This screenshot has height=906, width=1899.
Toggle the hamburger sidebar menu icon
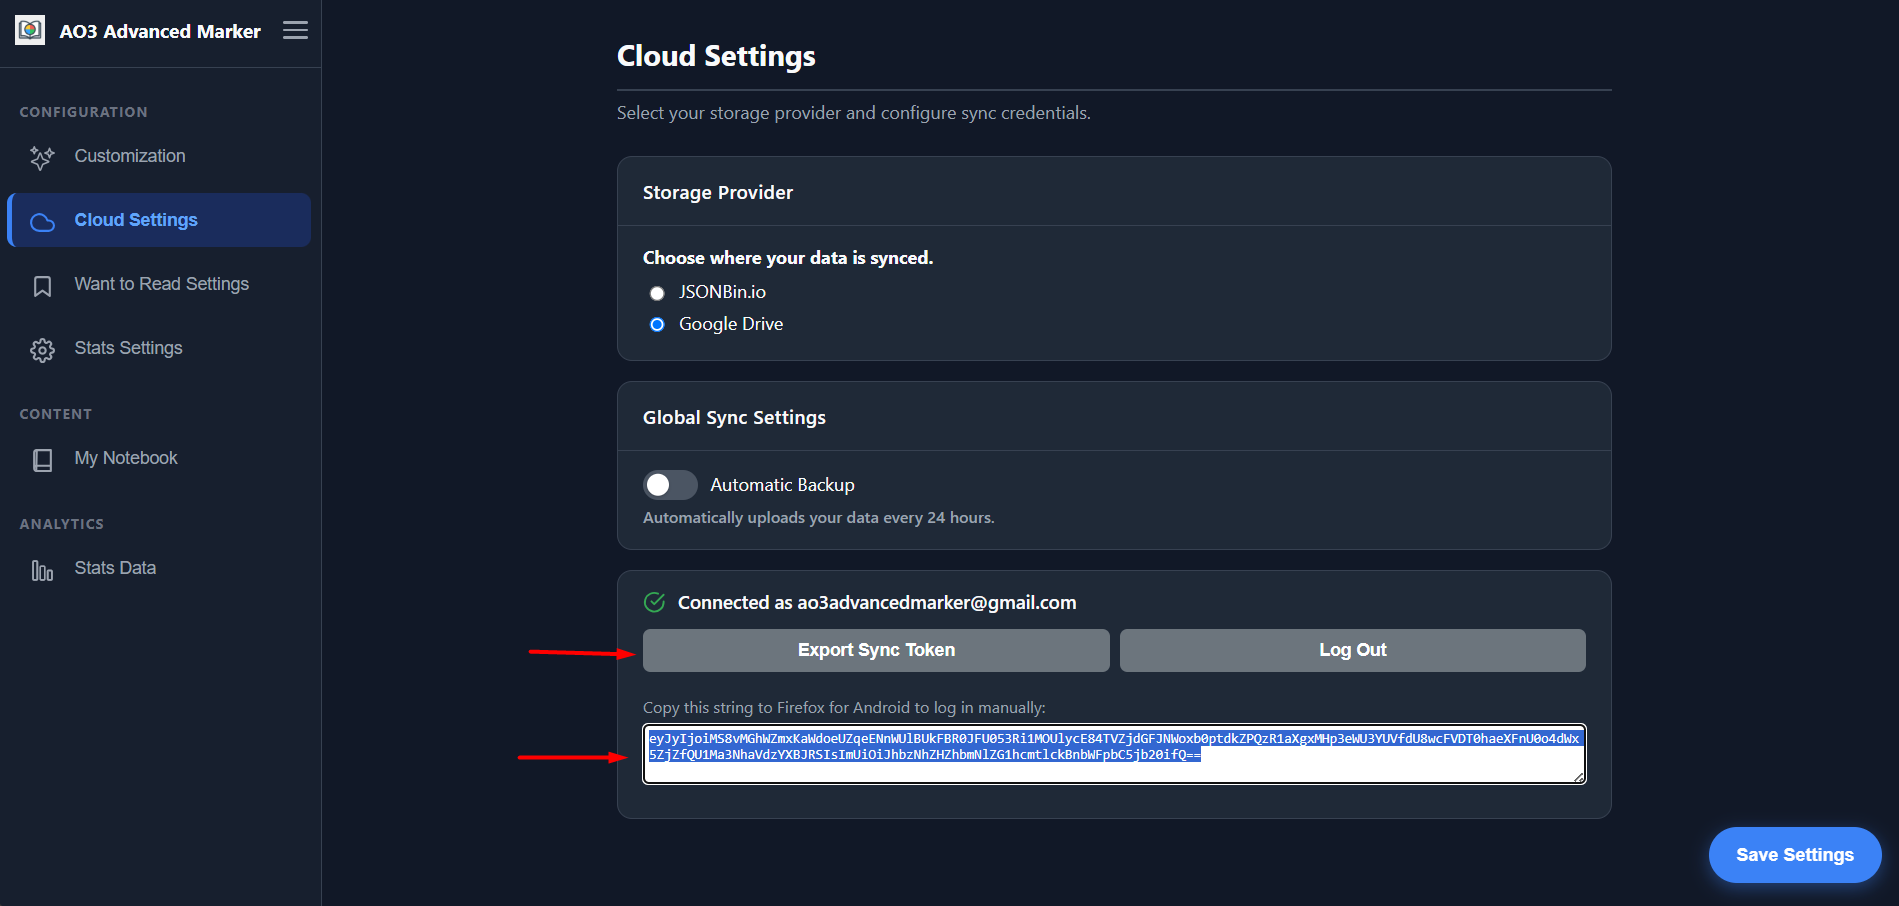click(x=295, y=30)
